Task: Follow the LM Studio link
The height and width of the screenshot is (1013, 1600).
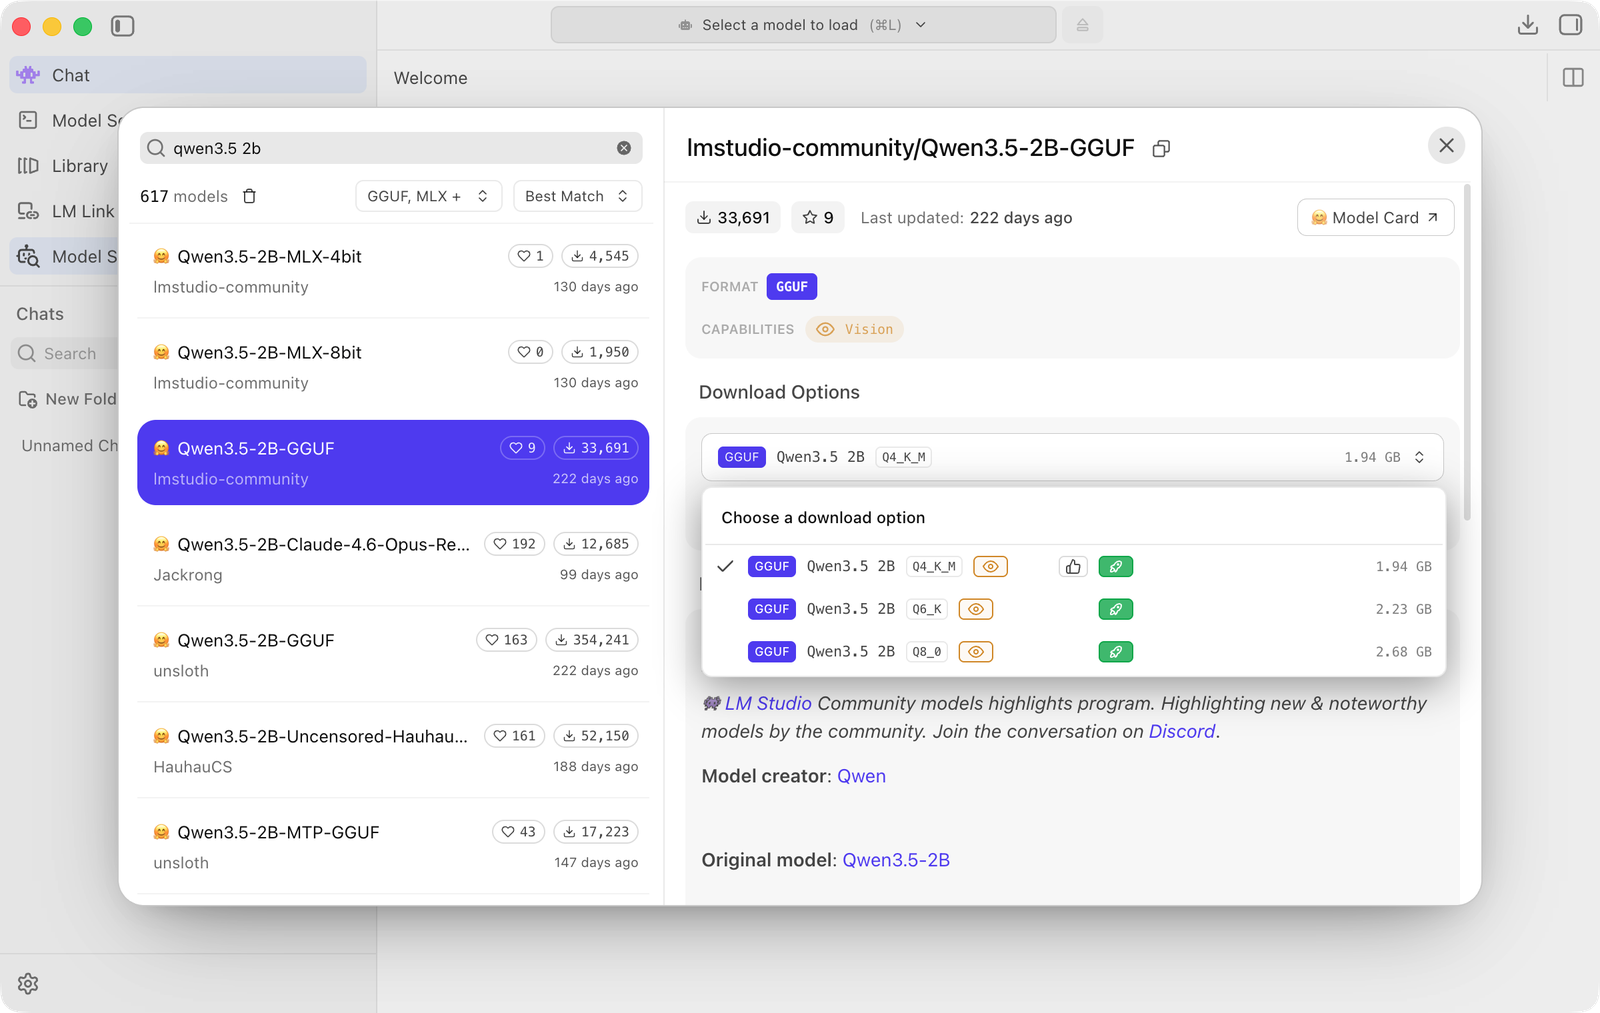Action: pos(768,703)
